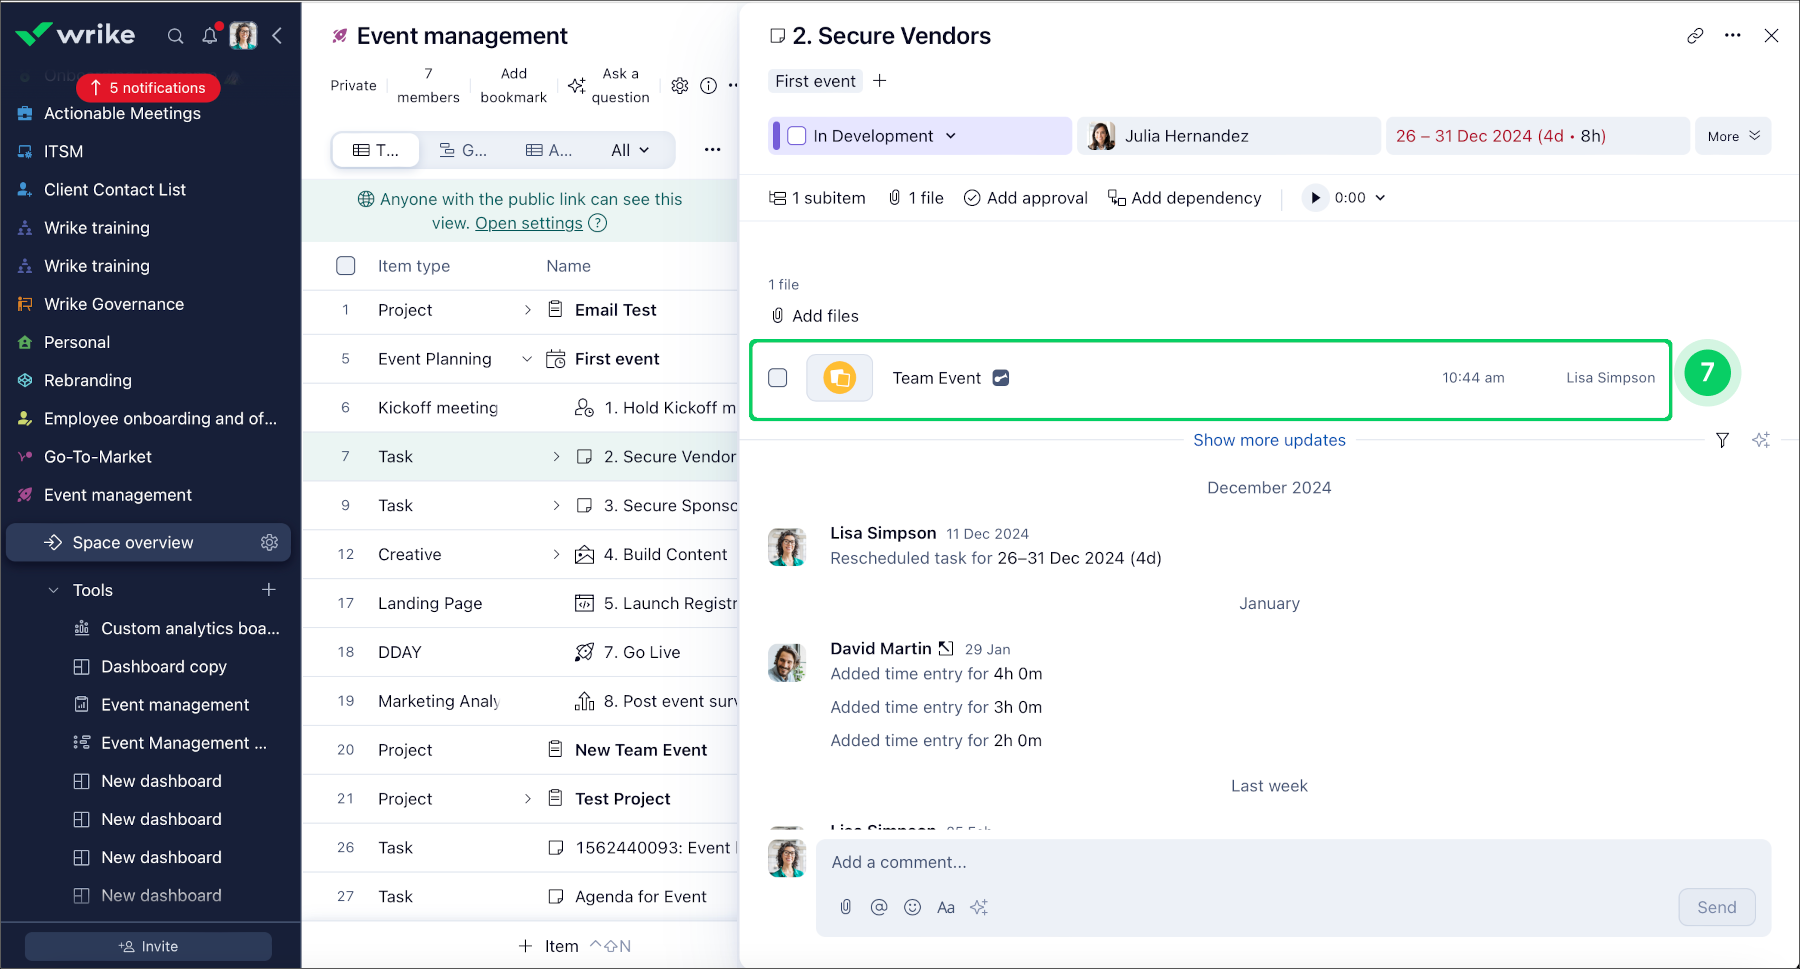This screenshot has height=969, width=1800.
Task: Open the All views tab dropdown
Action: [x=630, y=150]
